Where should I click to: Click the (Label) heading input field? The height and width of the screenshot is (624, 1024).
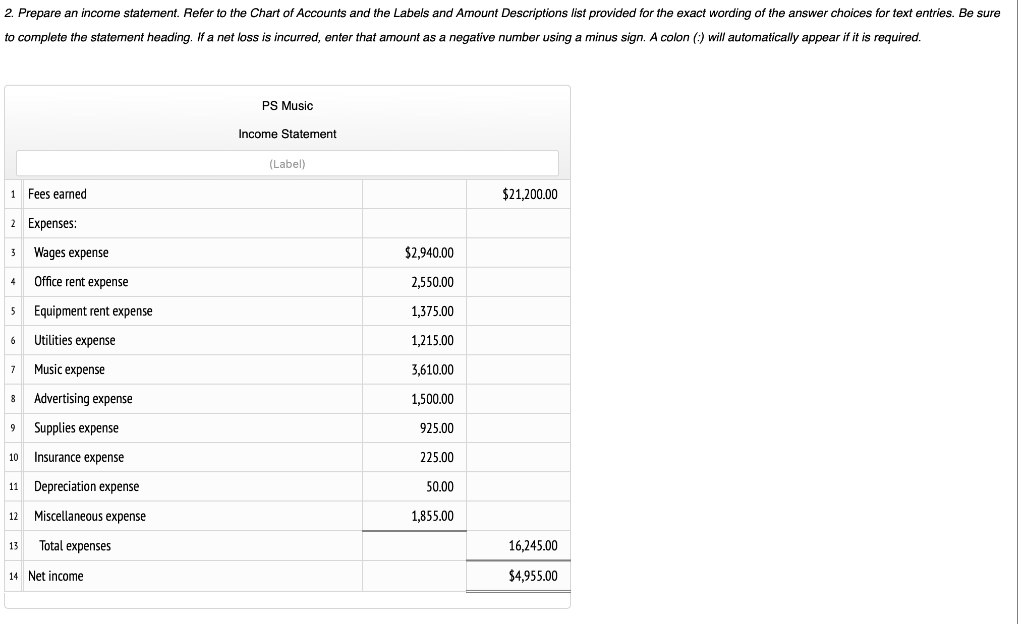(286, 163)
